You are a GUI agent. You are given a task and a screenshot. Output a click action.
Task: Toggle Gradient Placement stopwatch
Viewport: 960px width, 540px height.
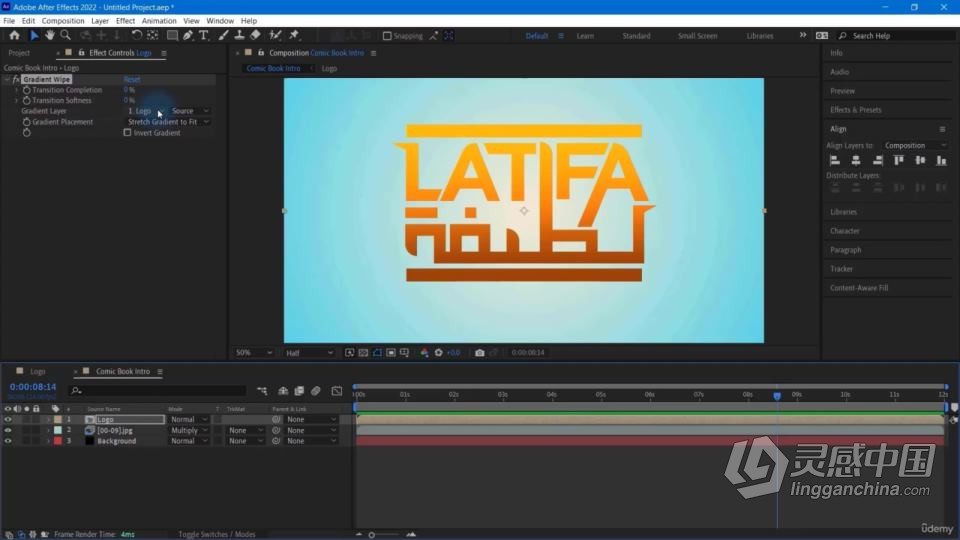[x=26, y=122]
